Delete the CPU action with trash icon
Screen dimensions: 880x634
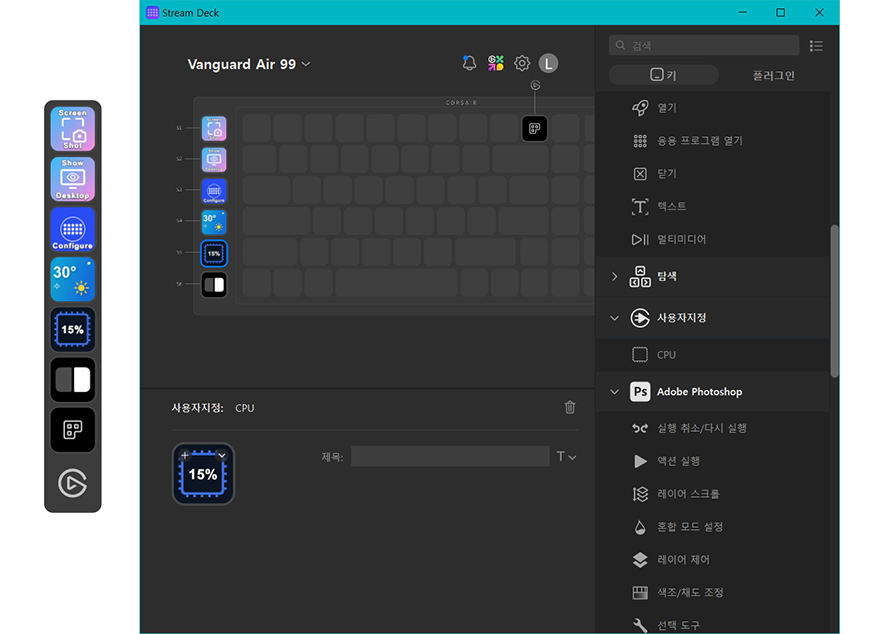point(570,407)
